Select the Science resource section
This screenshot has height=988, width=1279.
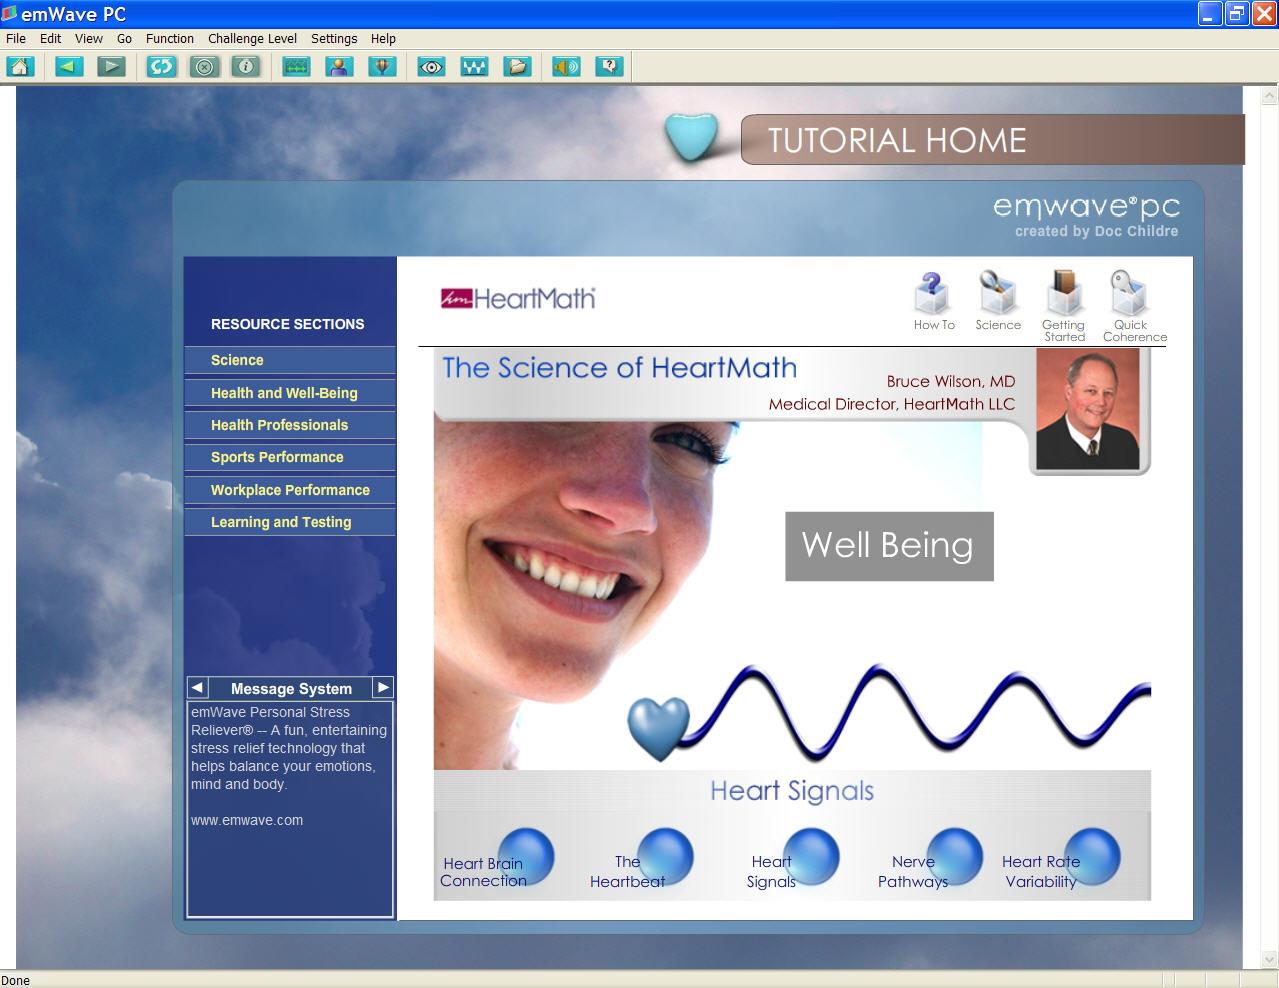click(x=290, y=360)
